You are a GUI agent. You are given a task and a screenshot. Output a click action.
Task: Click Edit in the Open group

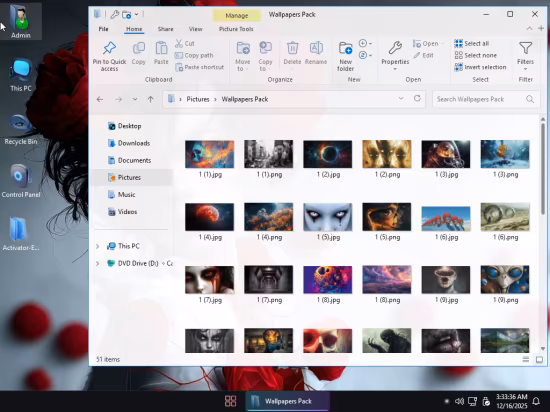(423, 55)
